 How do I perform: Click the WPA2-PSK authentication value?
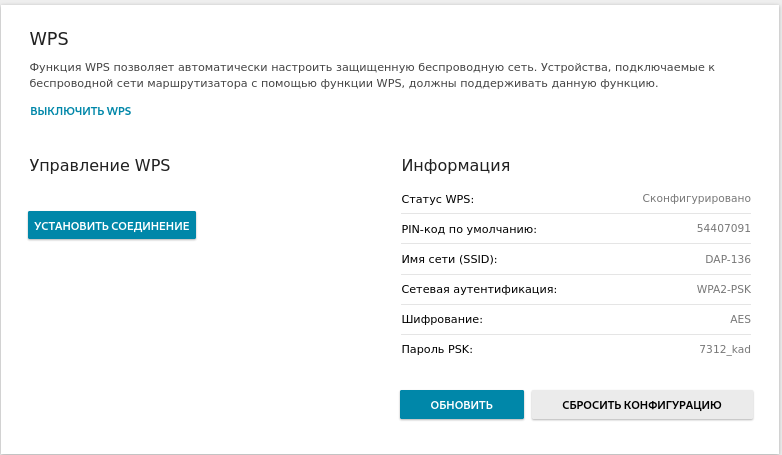[x=724, y=289]
